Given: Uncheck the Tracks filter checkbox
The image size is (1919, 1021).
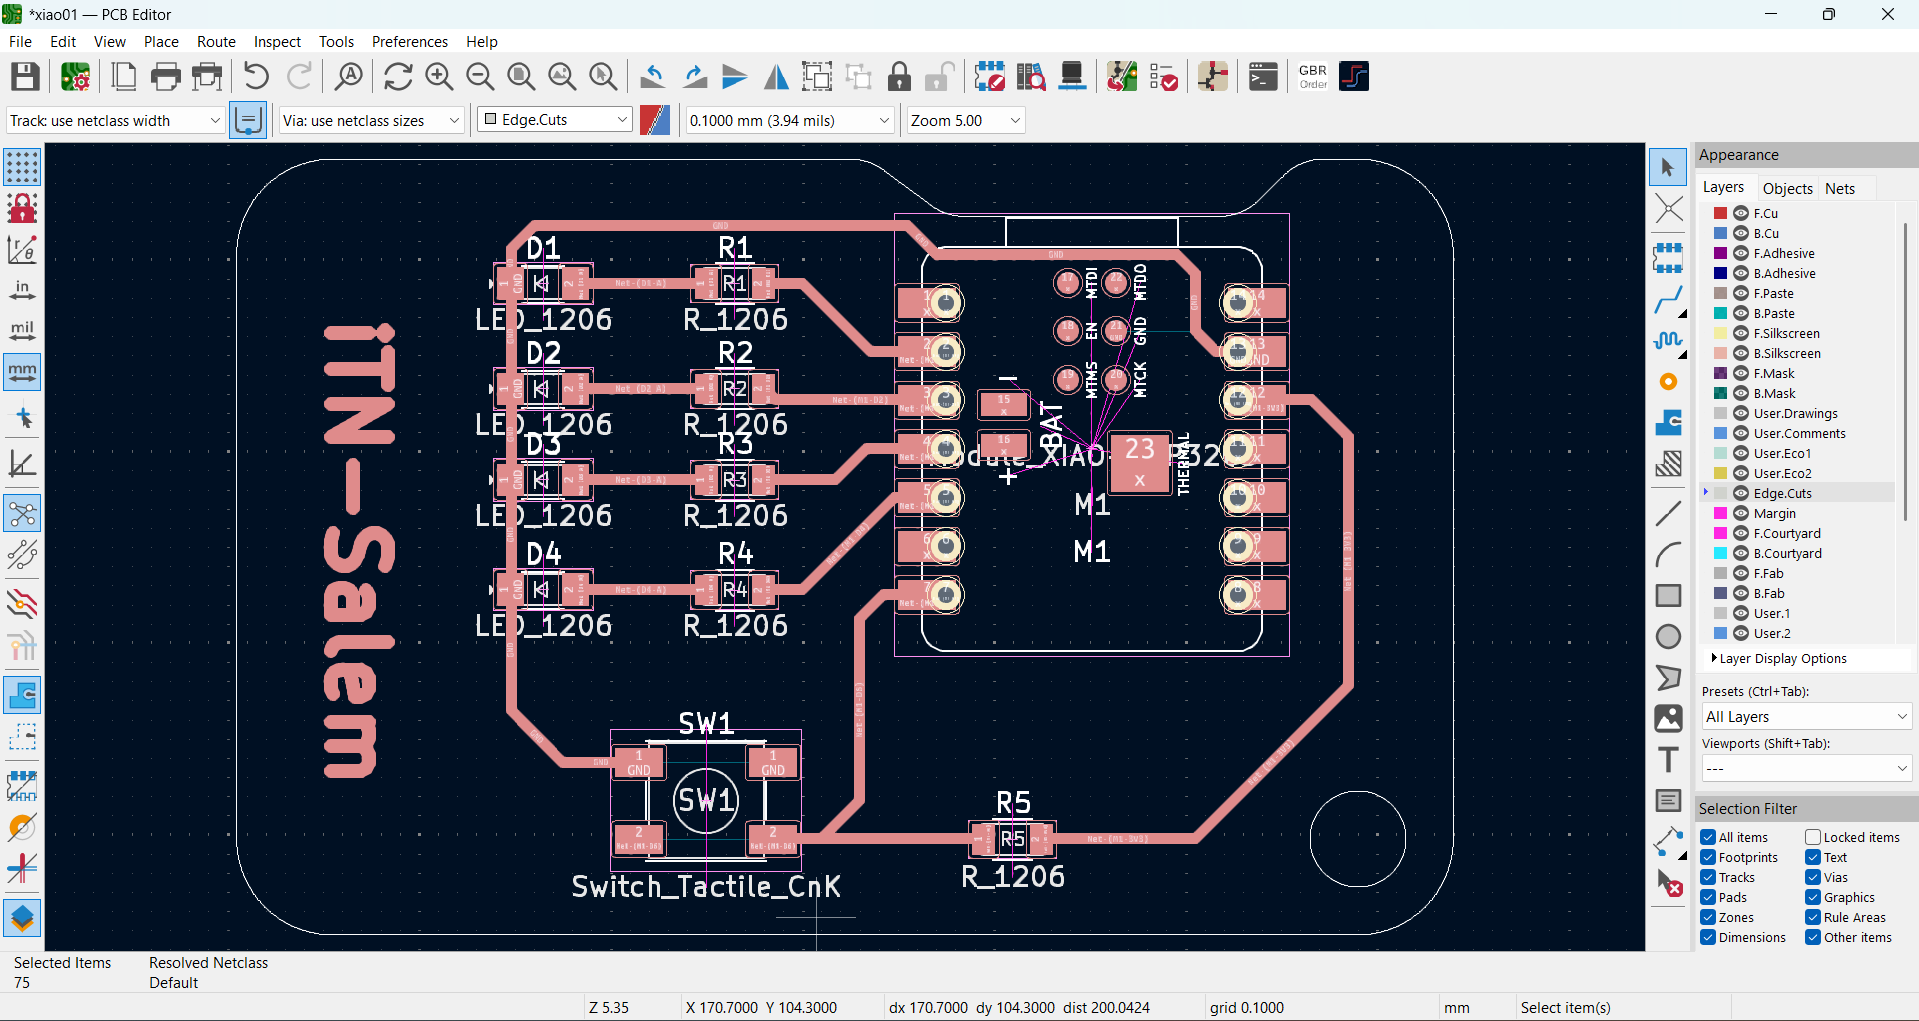Looking at the screenshot, I should point(1708,877).
